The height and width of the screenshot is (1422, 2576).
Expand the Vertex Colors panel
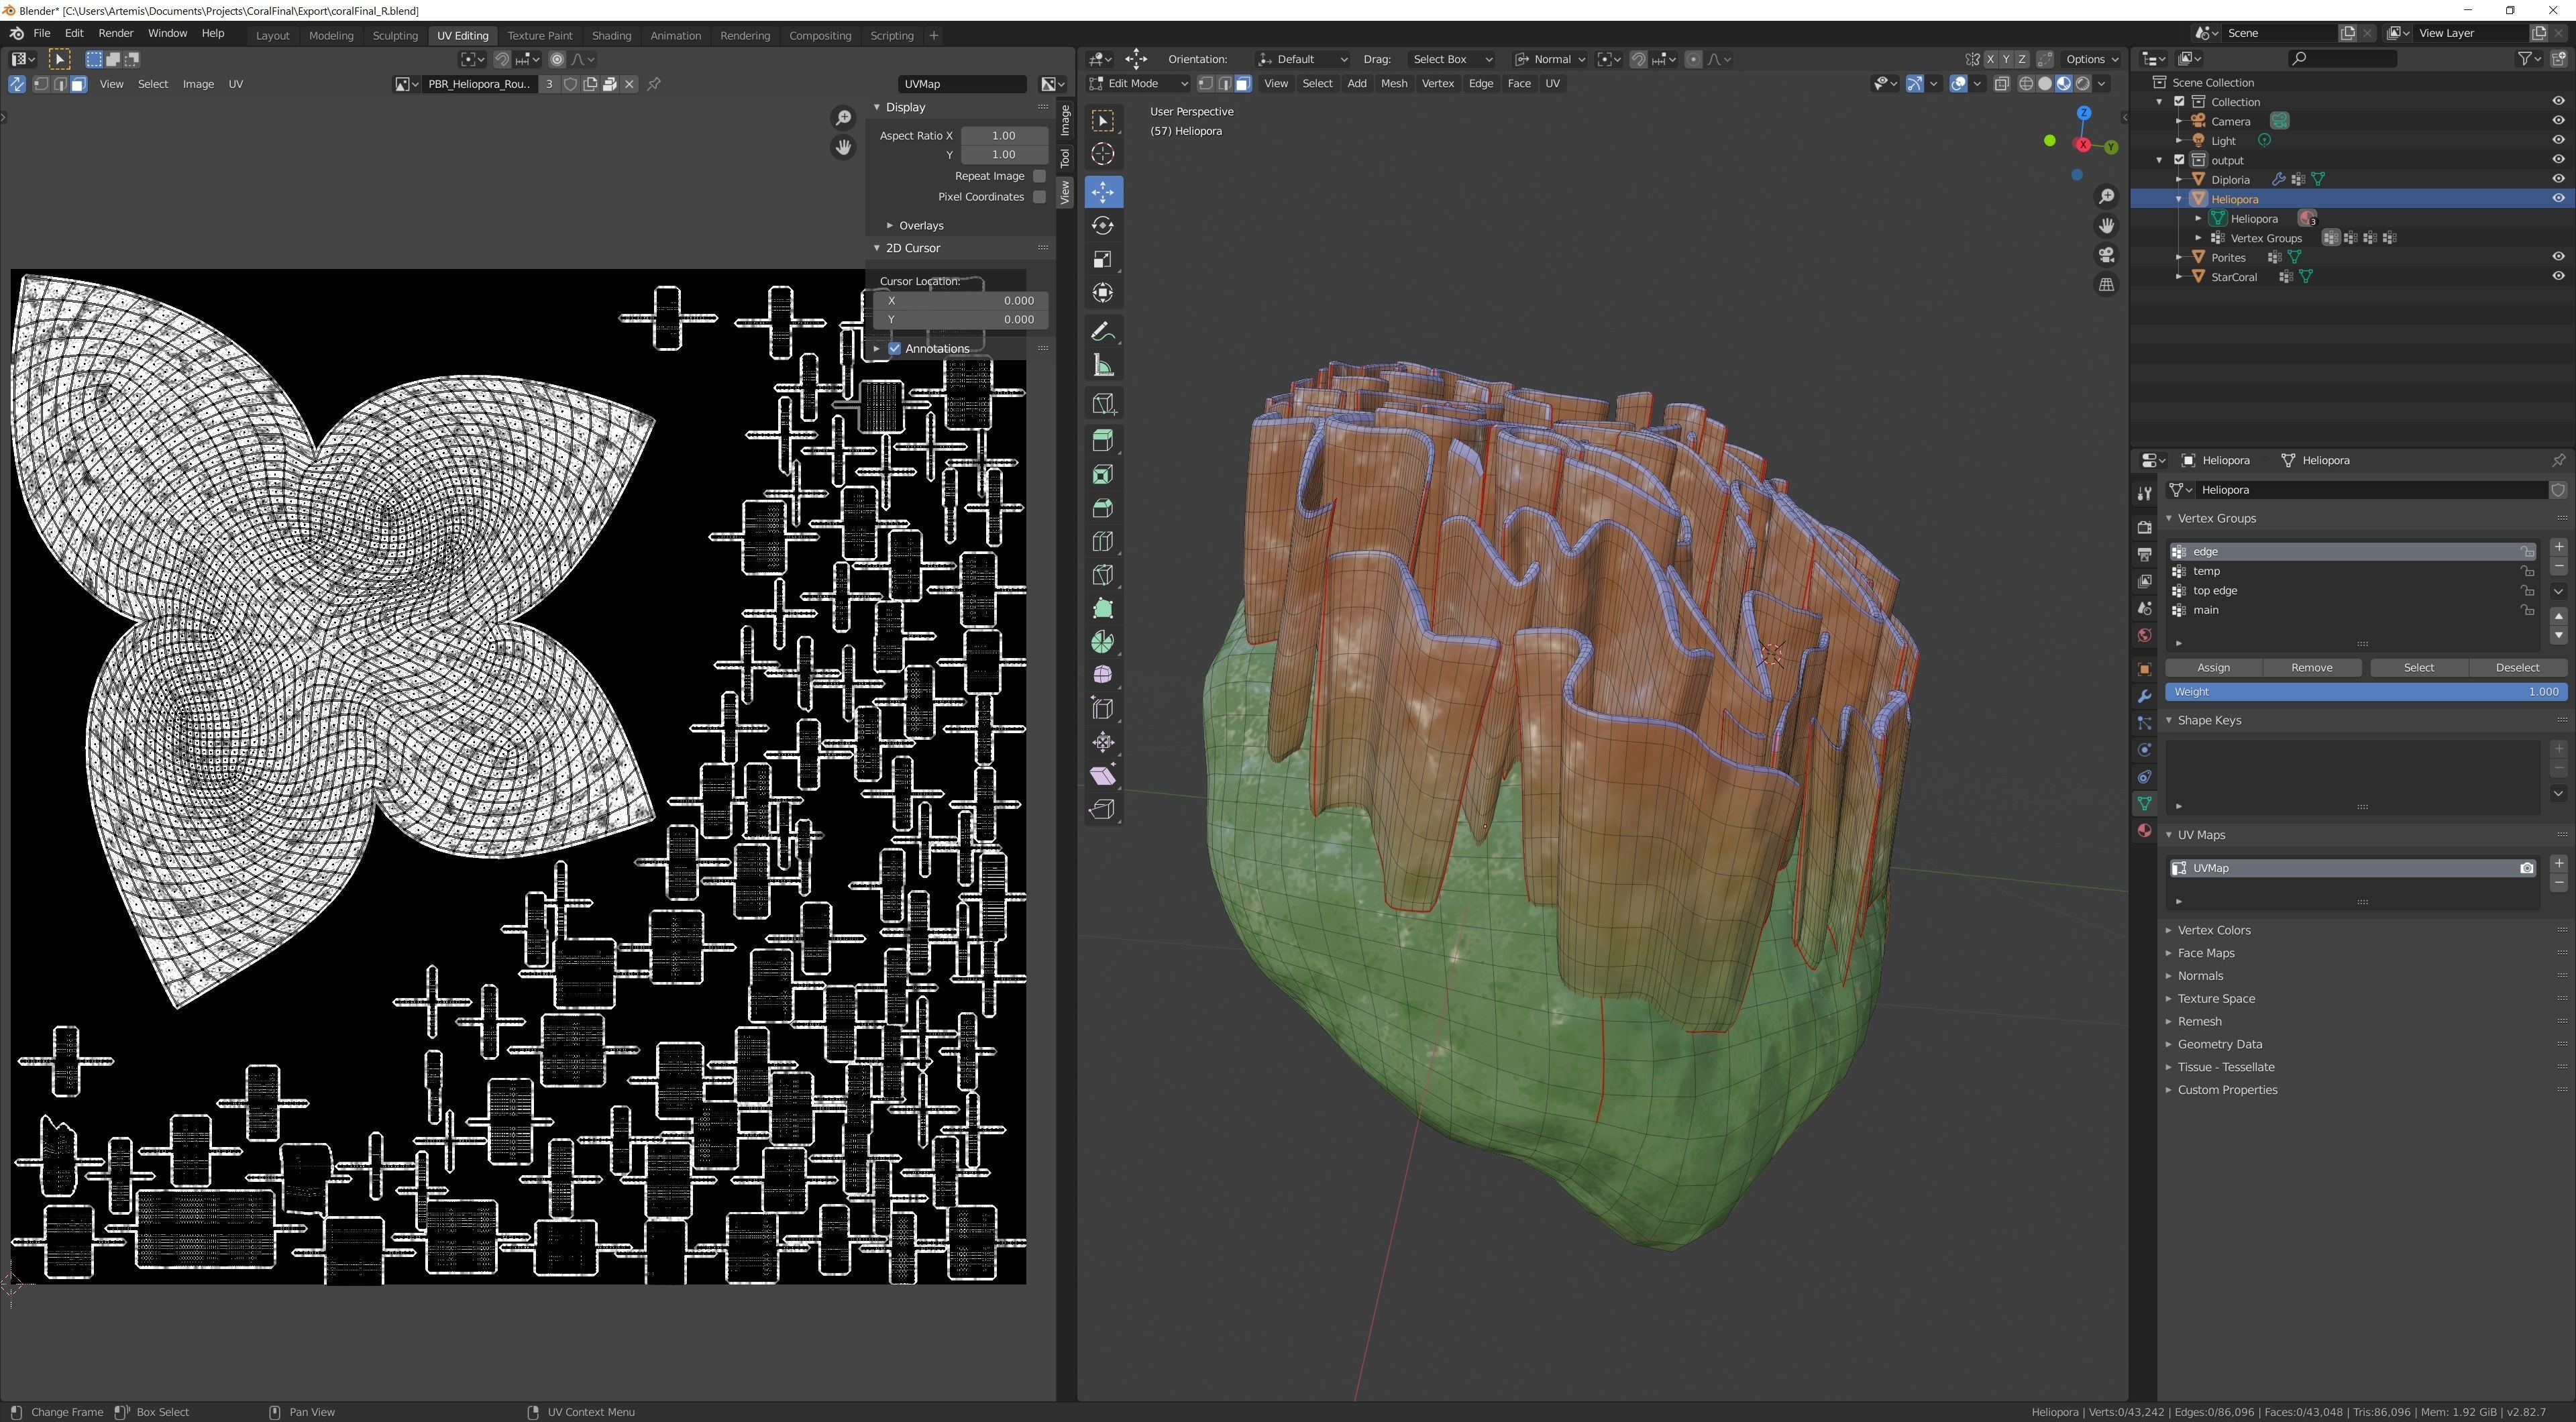pyautogui.click(x=2213, y=930)
